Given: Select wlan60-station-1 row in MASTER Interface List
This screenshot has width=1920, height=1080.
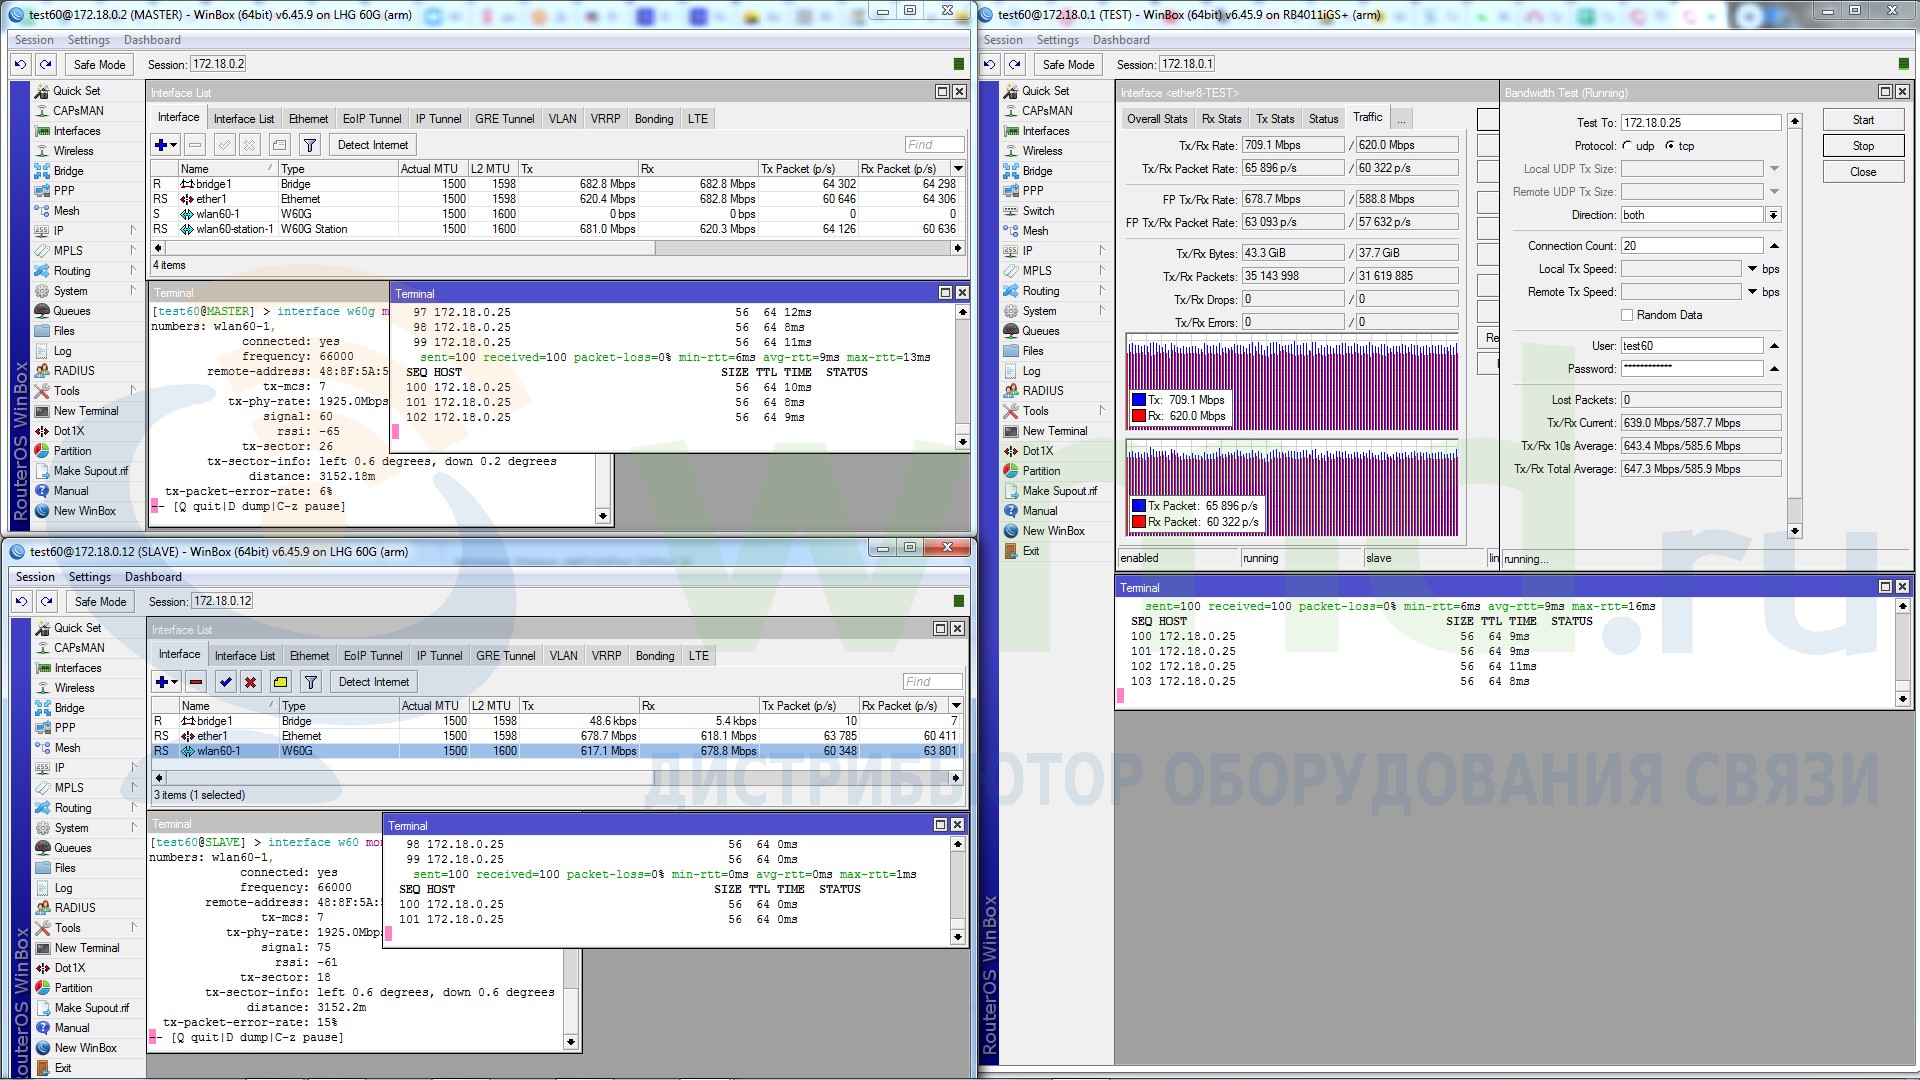Looking at the screenshot, I should pos(556,229).
